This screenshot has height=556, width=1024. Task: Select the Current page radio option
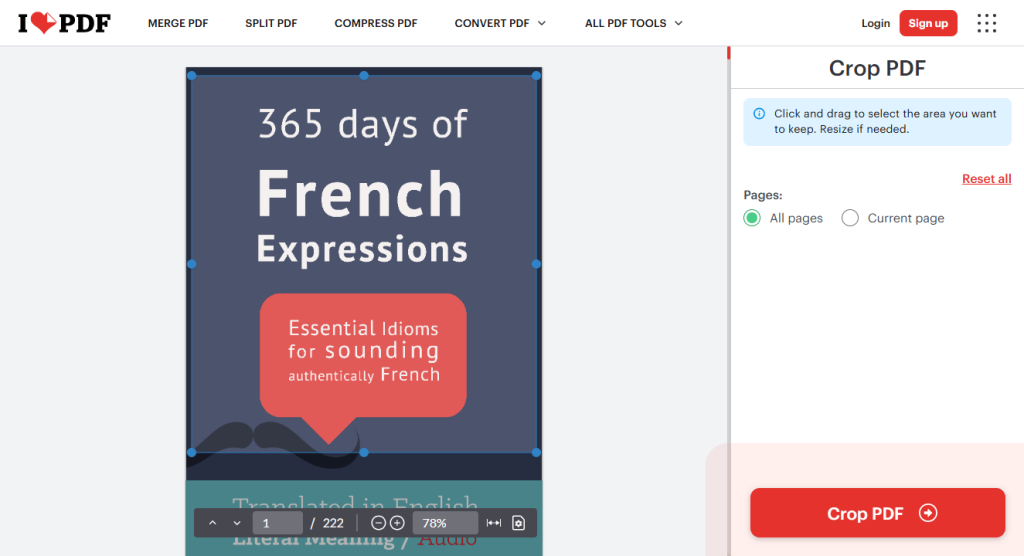(x=850, y=218)
